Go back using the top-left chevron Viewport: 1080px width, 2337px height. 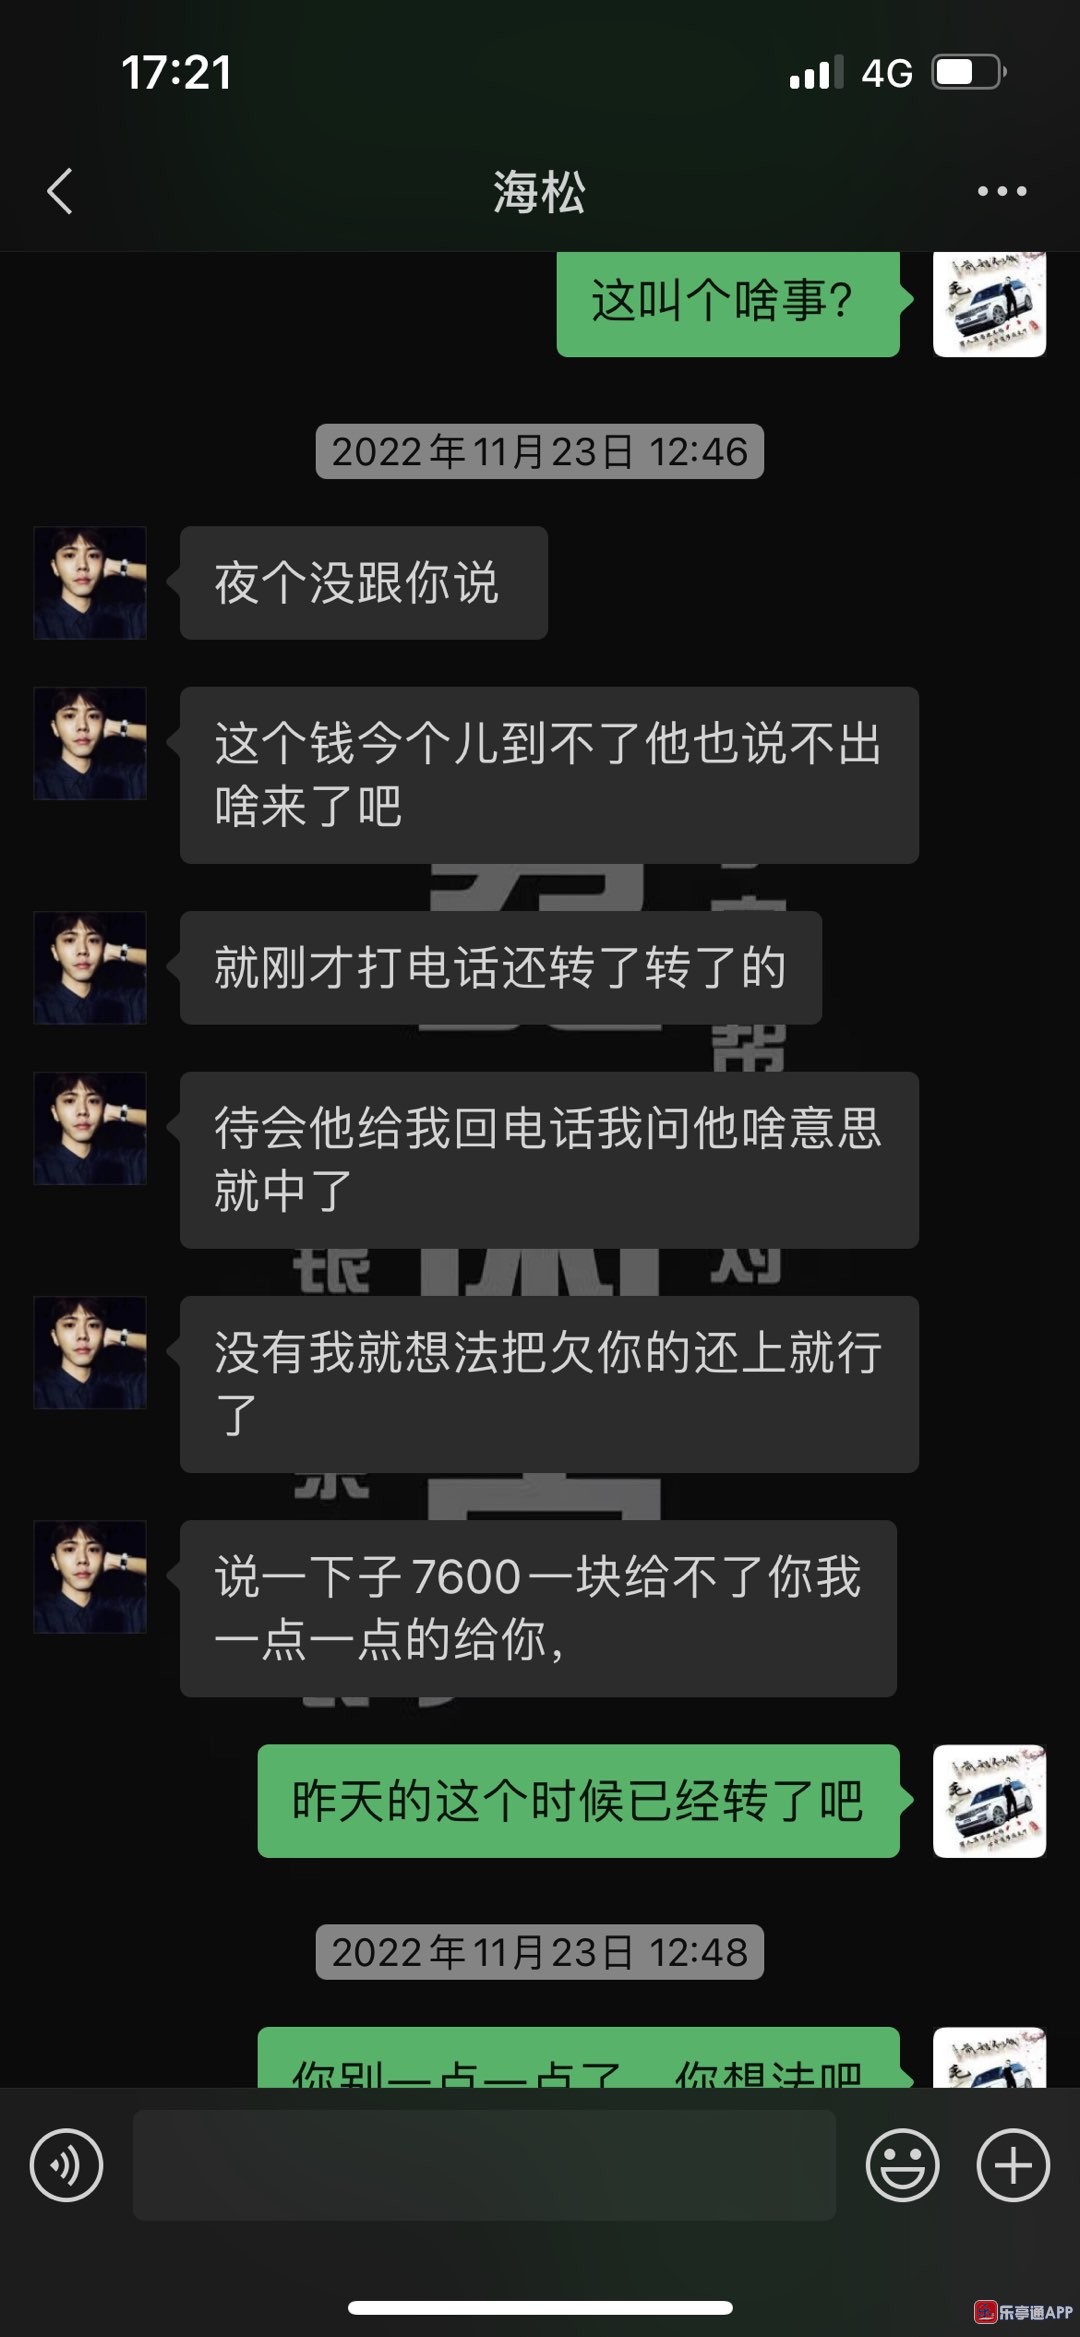point(60,191)
